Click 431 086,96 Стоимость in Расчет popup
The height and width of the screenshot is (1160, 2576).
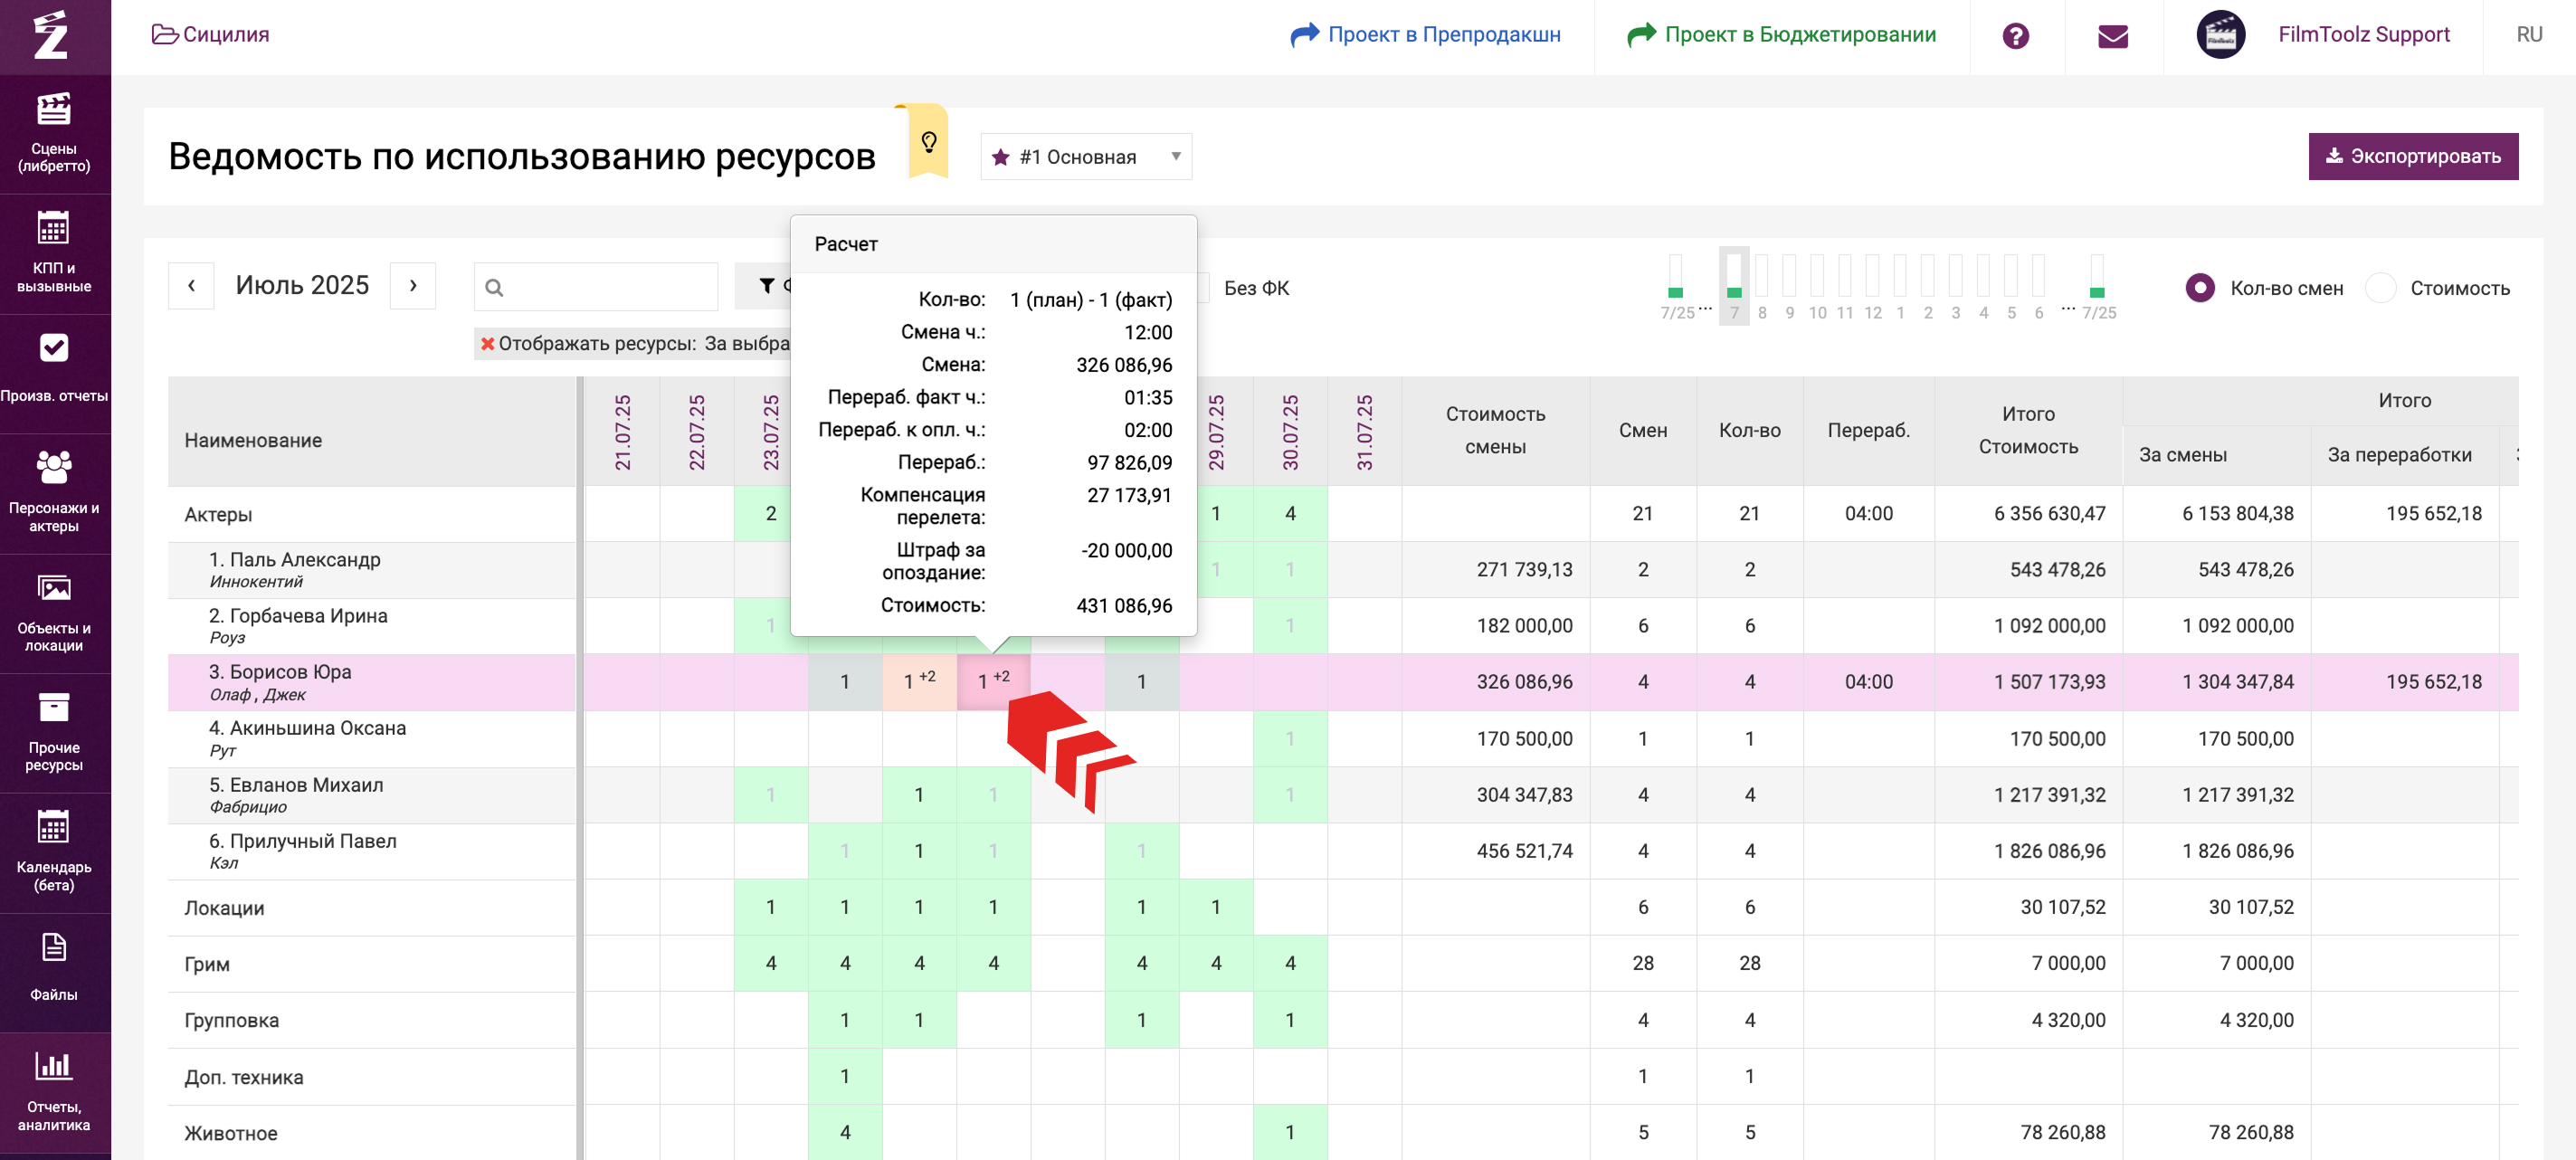(1124, 605)
